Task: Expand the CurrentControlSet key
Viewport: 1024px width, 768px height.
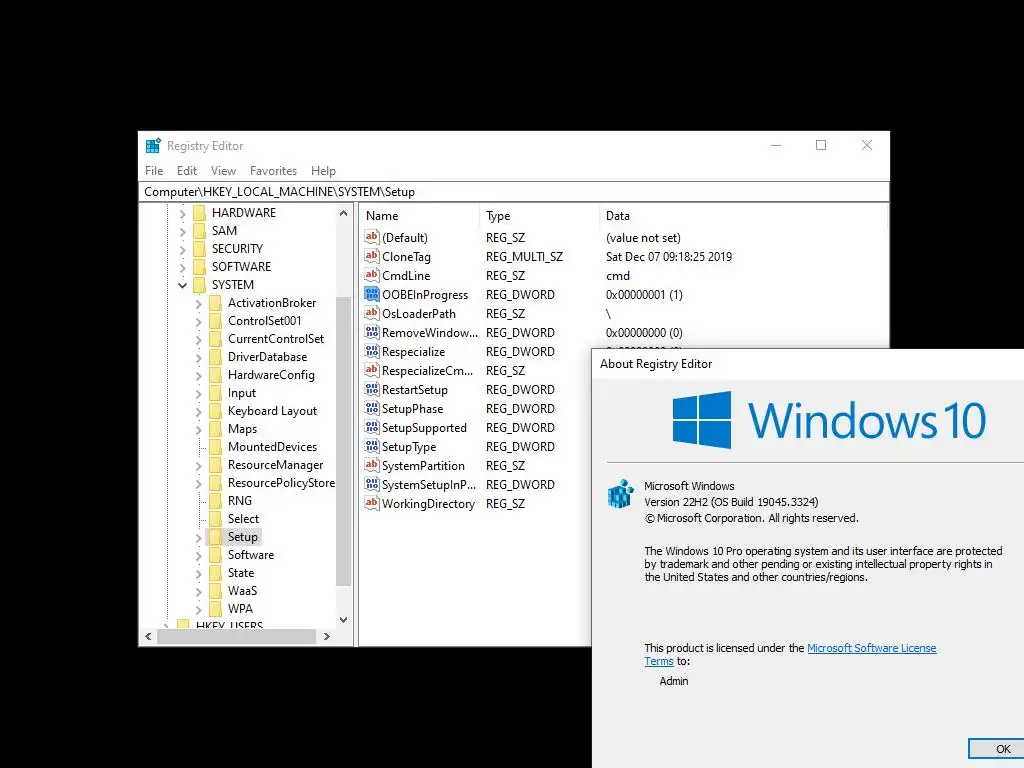Action: (x=199, y=340)
